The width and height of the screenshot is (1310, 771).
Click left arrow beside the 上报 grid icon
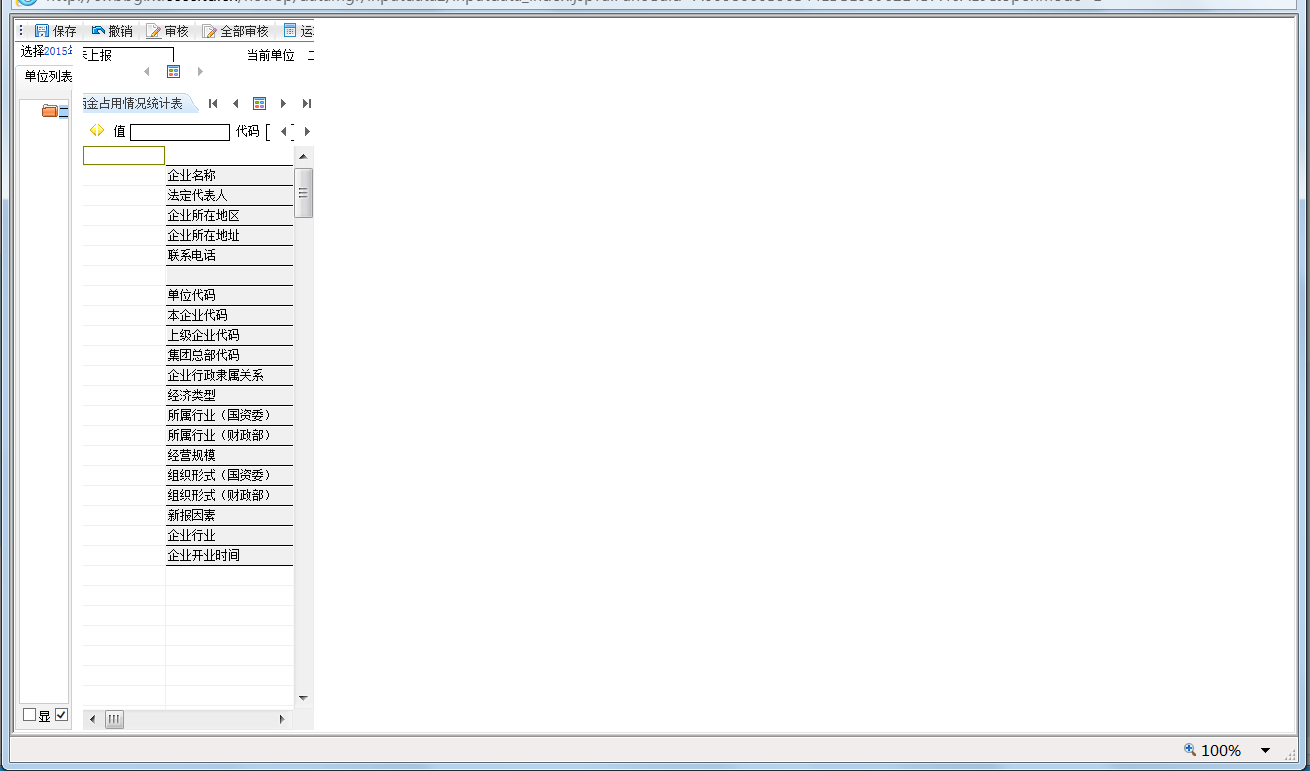click(x=147, y=71)
